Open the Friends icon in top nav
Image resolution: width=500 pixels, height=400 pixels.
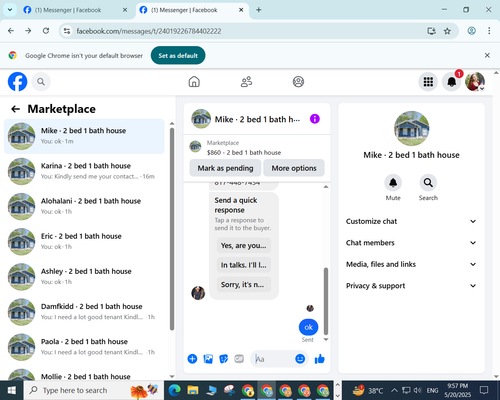pyautogui.click(x=246, y=82)
